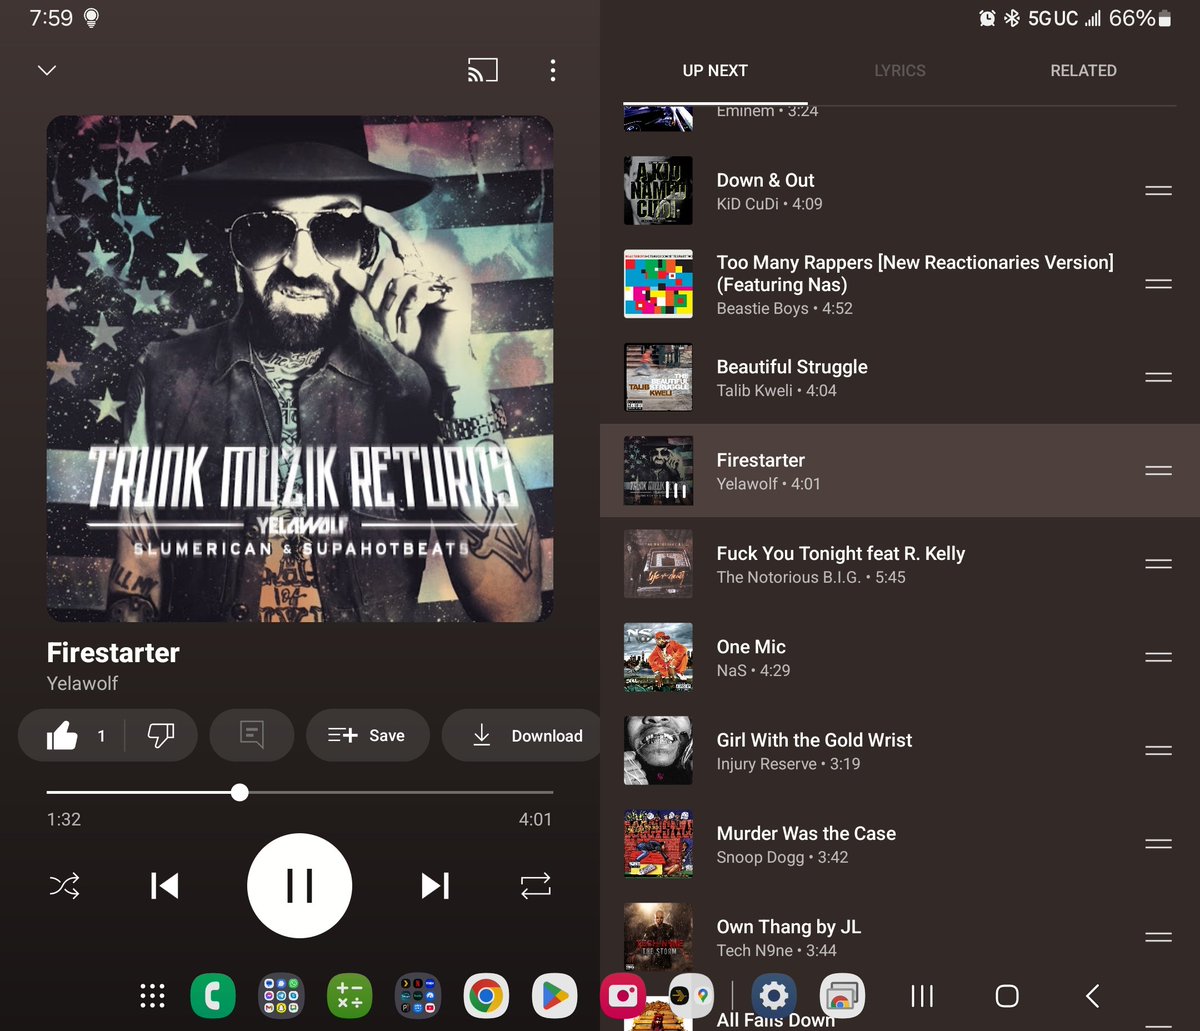Tap the reorder handle for Own Thang by JL
The image size is (1200, 1031).
pyautogui.click(x=1158, y=937)
